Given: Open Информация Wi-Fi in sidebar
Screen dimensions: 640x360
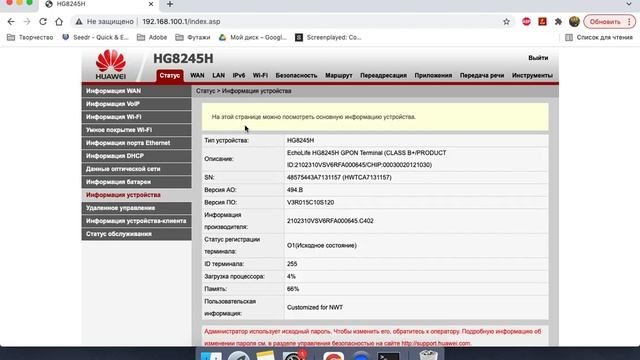Looking at the screenshot, I should [136, 117].
